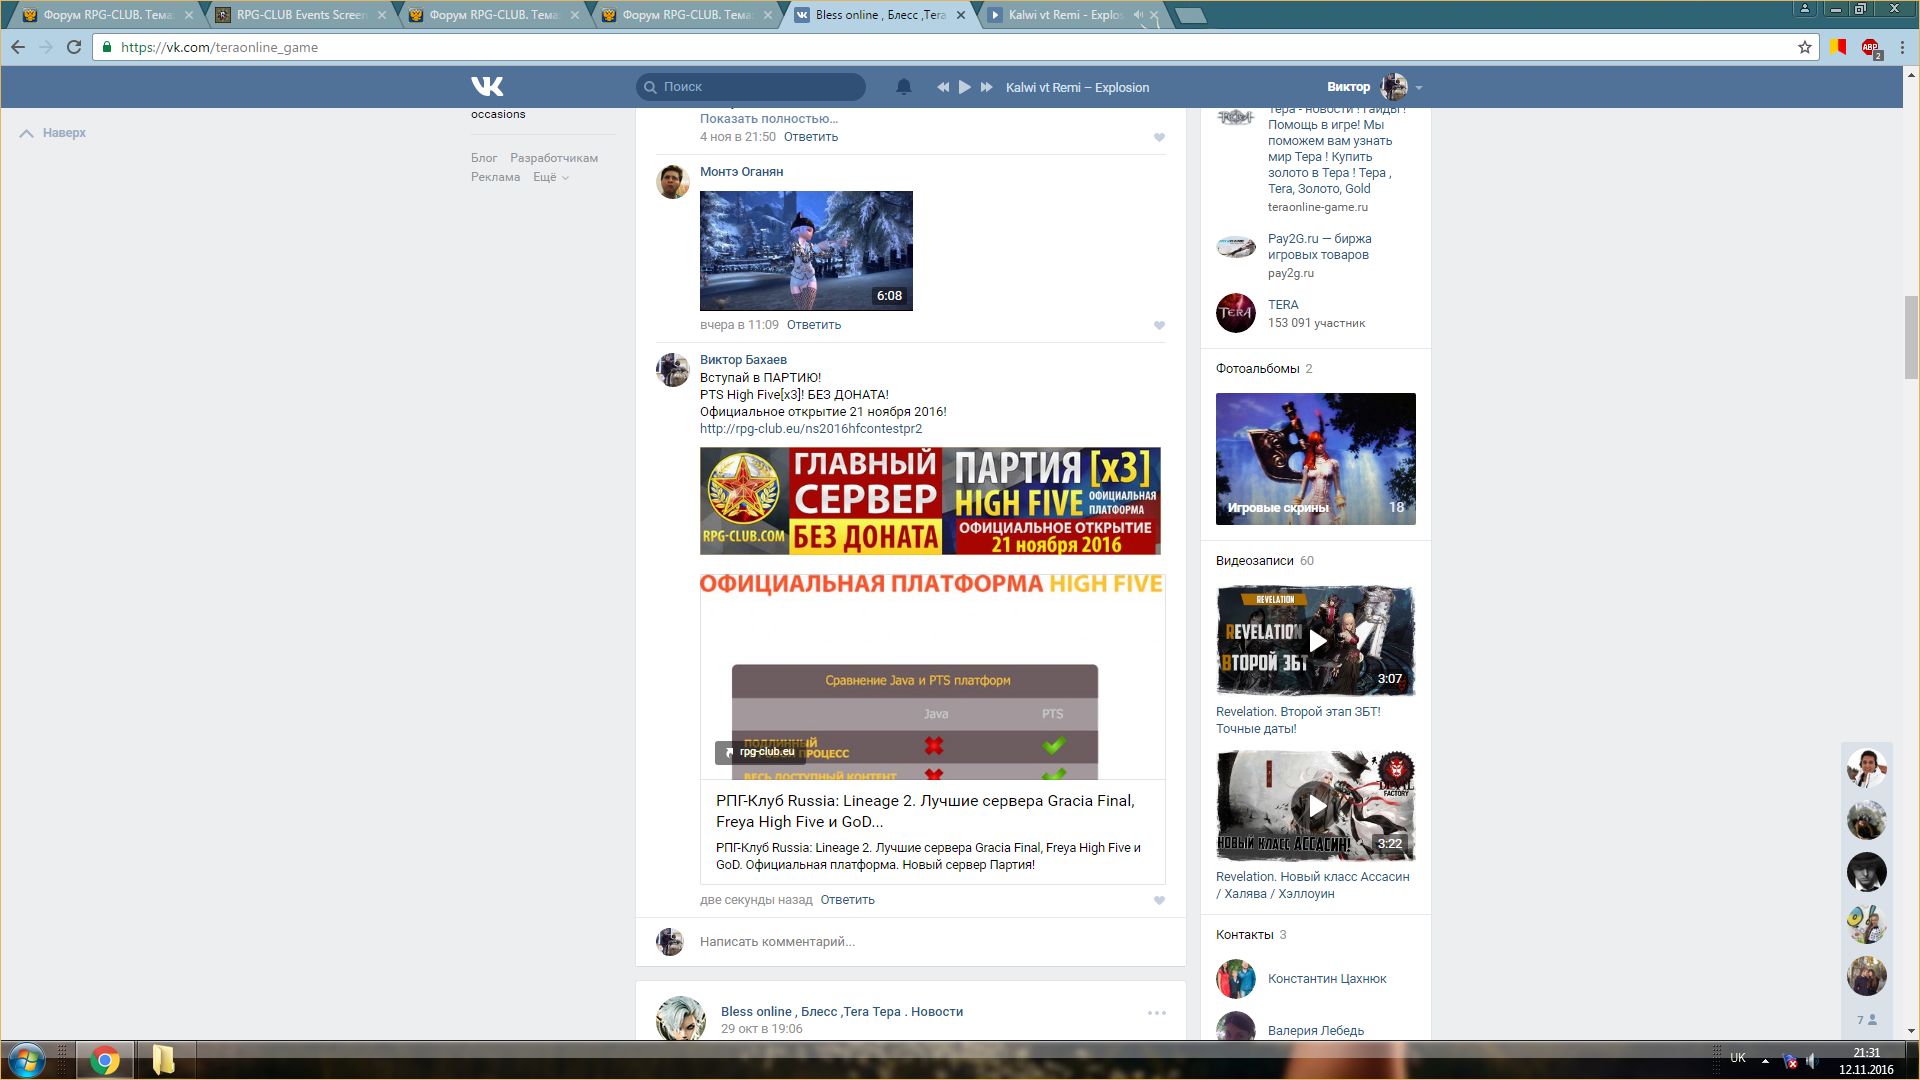
Task: Click the browser address bar
Action: (955, 47)
